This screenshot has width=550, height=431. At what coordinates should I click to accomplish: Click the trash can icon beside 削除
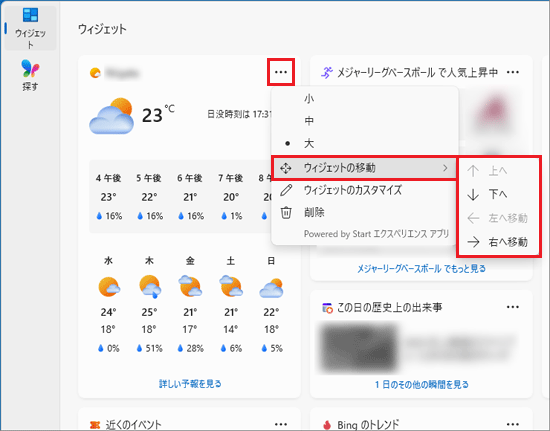286,213
